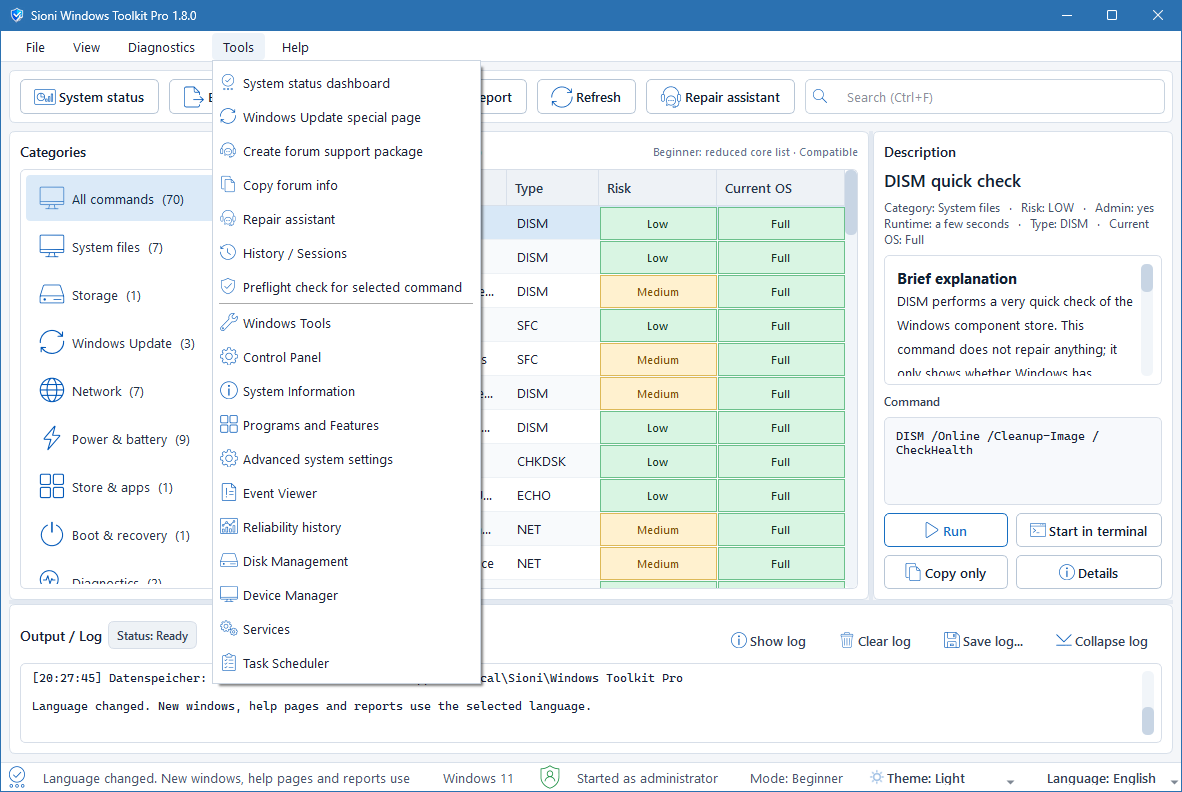
Task: Click the Refresh toolbar button
Action: (586, 96)
